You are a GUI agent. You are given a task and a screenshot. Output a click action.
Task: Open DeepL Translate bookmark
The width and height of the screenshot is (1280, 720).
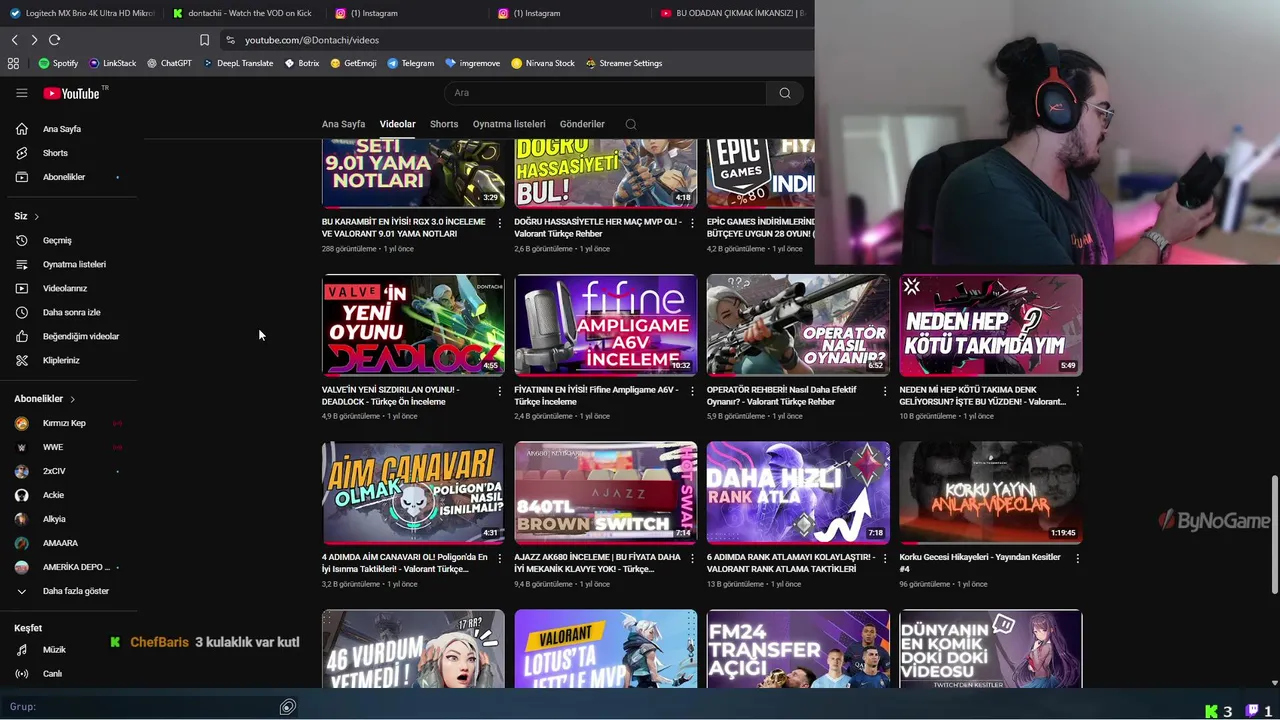pos(238,63)
